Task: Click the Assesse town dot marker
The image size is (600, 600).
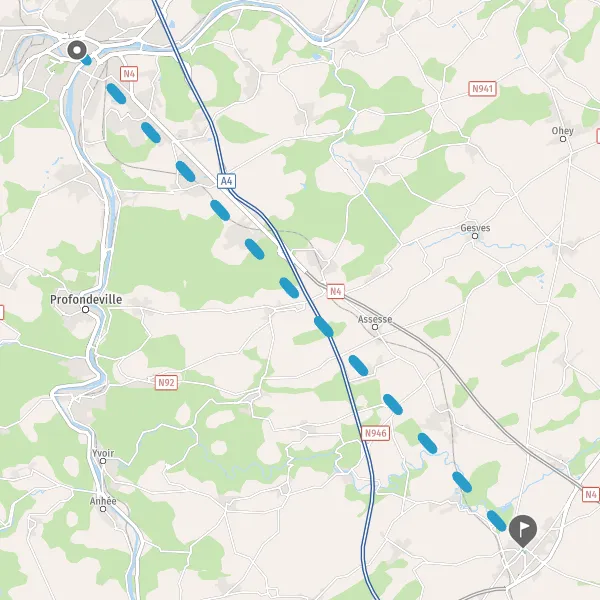Action: click(x=375, y=327)
